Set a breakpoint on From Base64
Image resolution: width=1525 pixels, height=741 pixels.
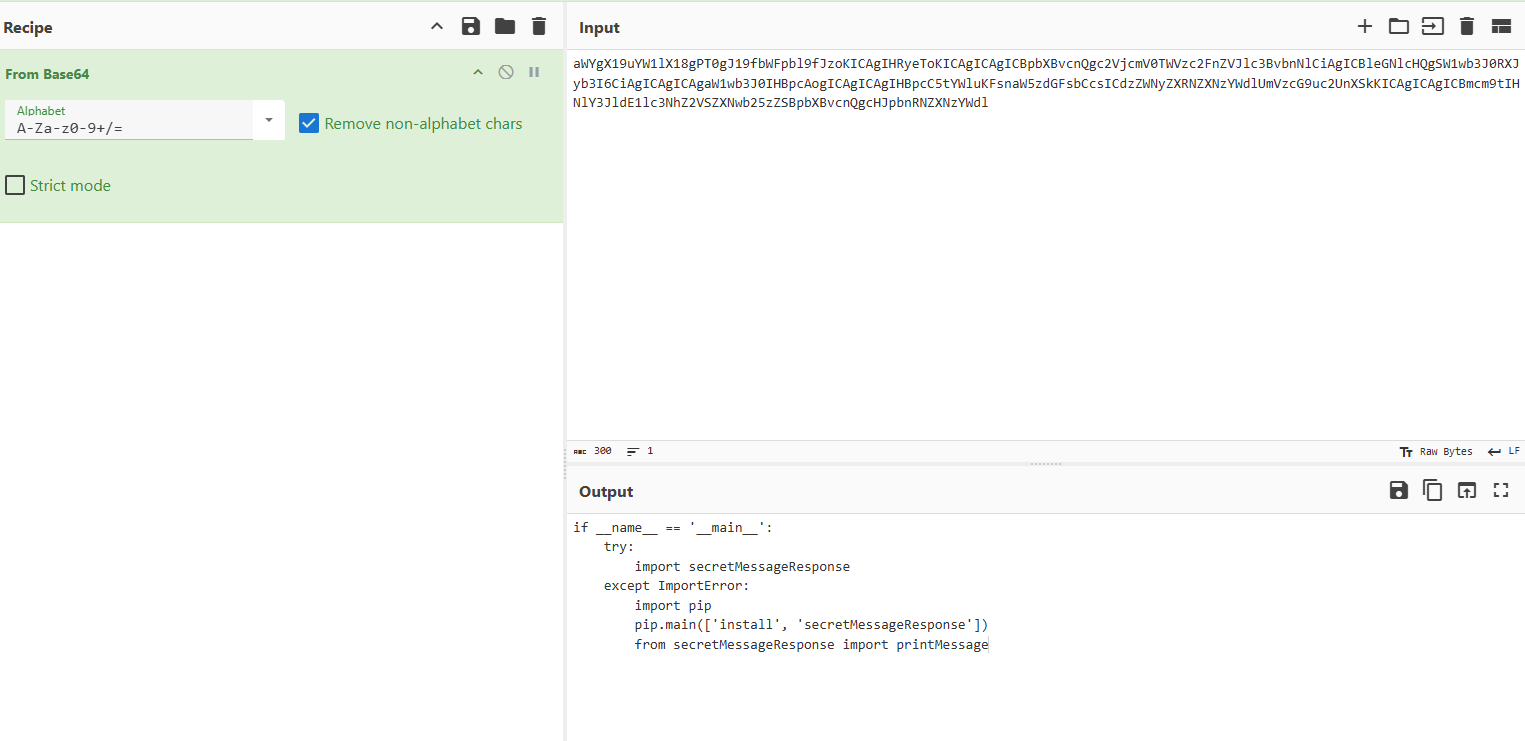(534, 72)
